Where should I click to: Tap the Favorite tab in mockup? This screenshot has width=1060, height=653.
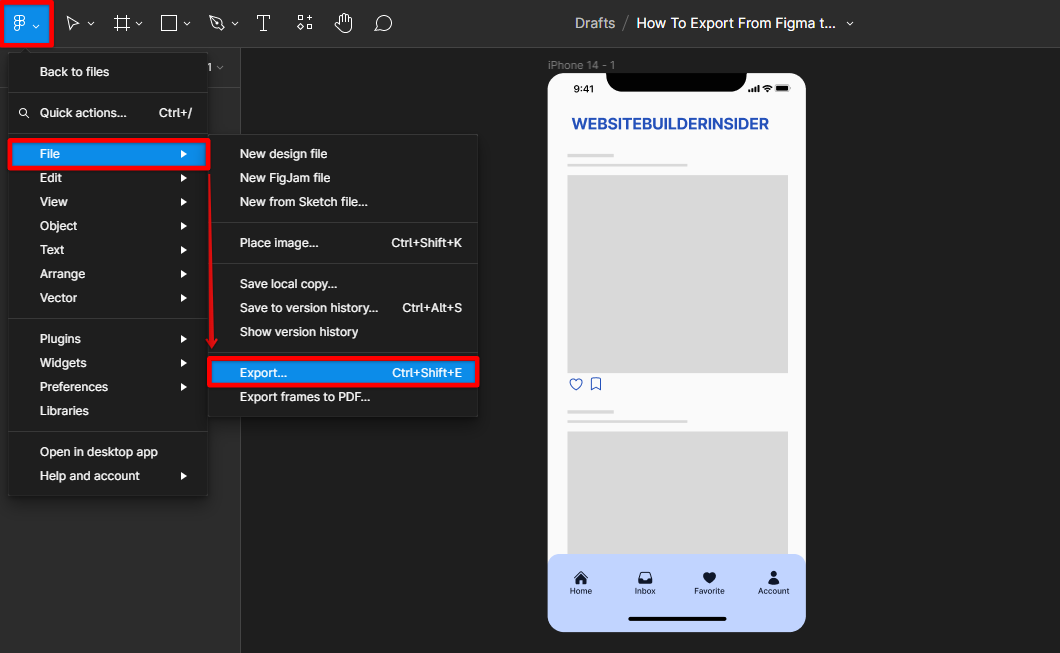709,582
